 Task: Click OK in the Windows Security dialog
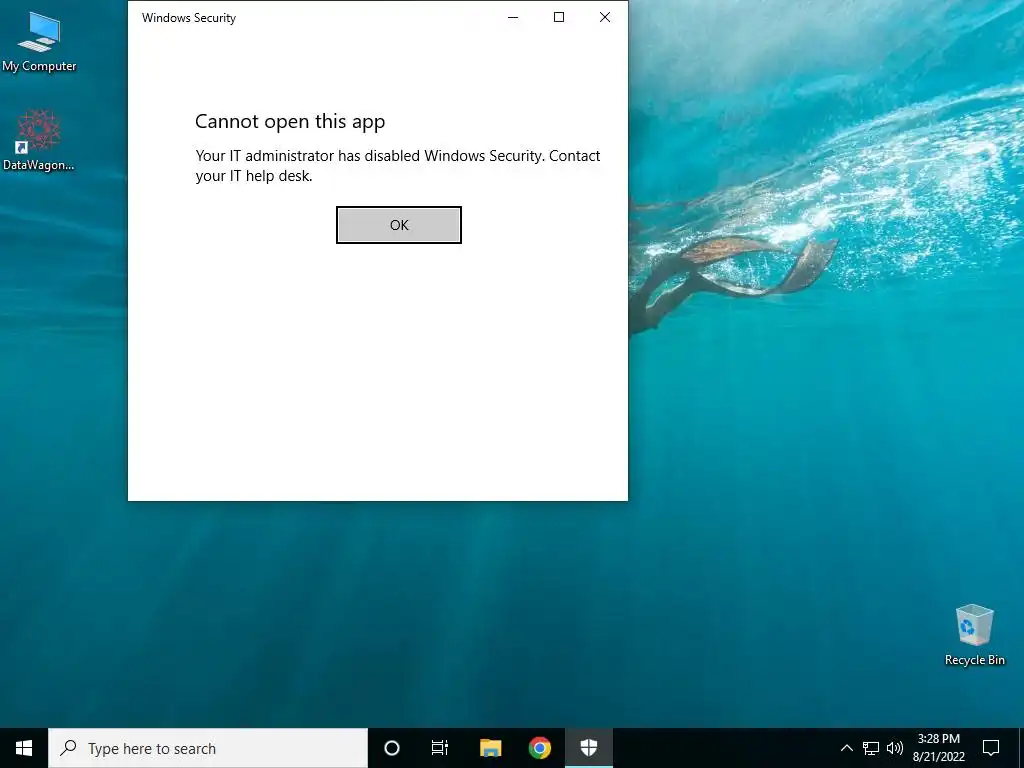click(x=398, y=225)
